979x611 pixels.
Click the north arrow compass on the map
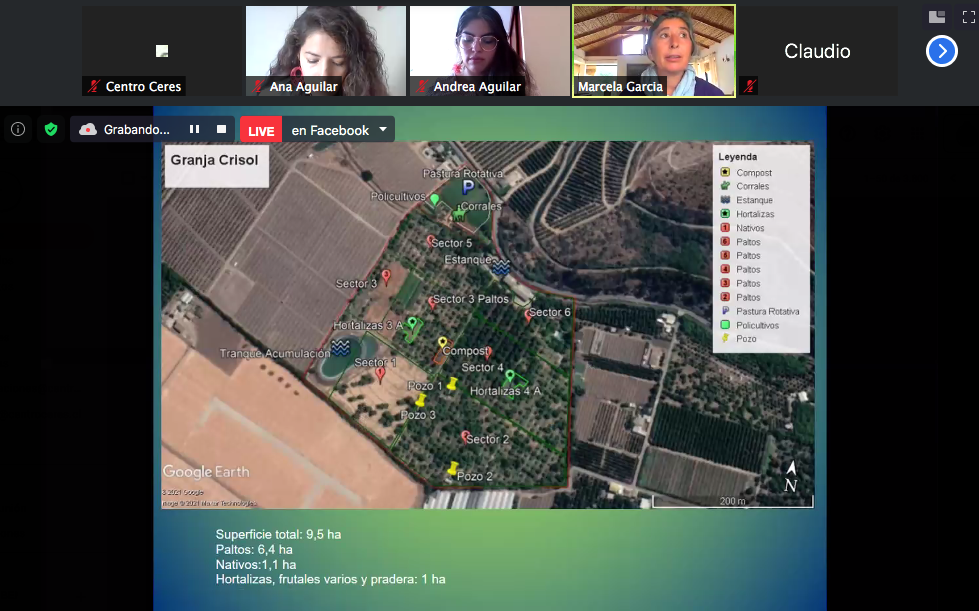click(791, 477)
